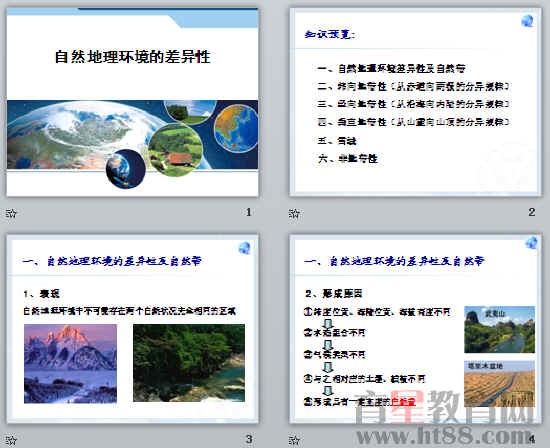Click the globe logo on slide 2
The width and height of the screenshot is (550, 448).
click(x=527, y=21)
